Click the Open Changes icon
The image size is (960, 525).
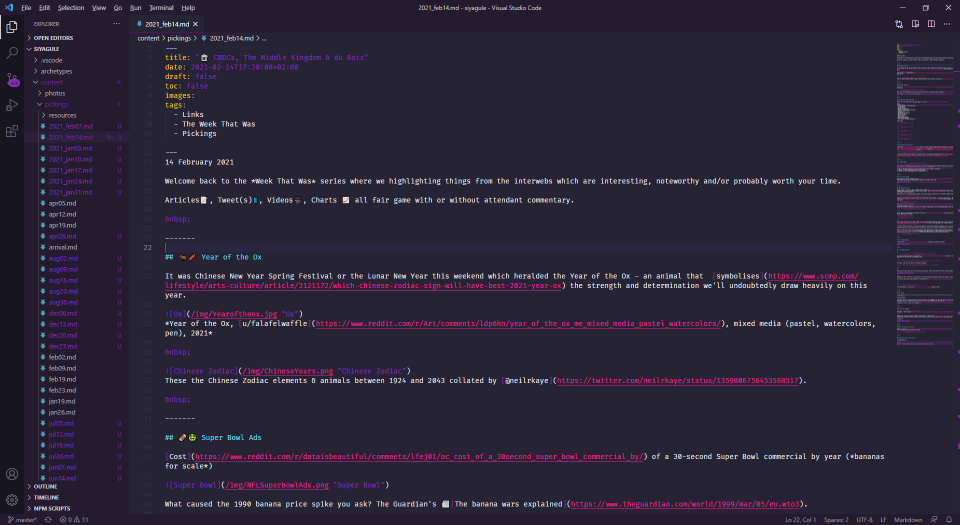899,24
